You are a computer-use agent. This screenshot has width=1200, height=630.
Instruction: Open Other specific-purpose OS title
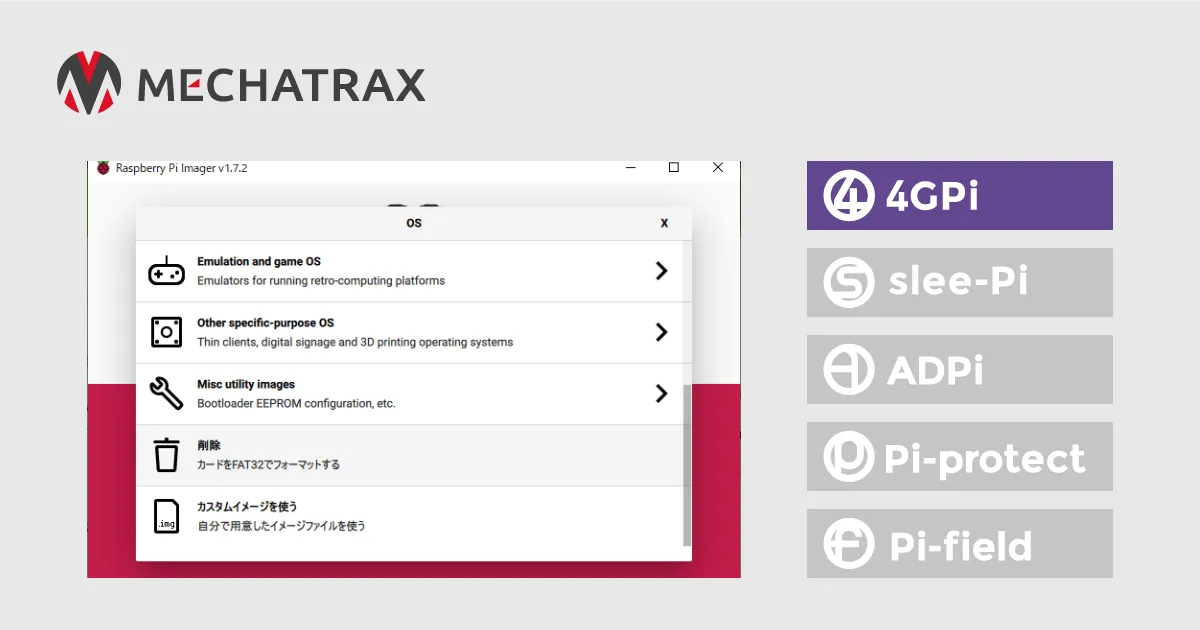[265, 323]
